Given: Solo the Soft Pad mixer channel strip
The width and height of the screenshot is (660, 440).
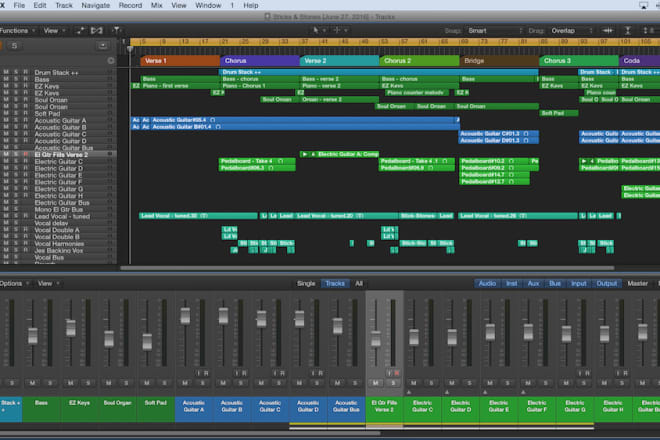Looking at the screenshot, I should point(164,383).
